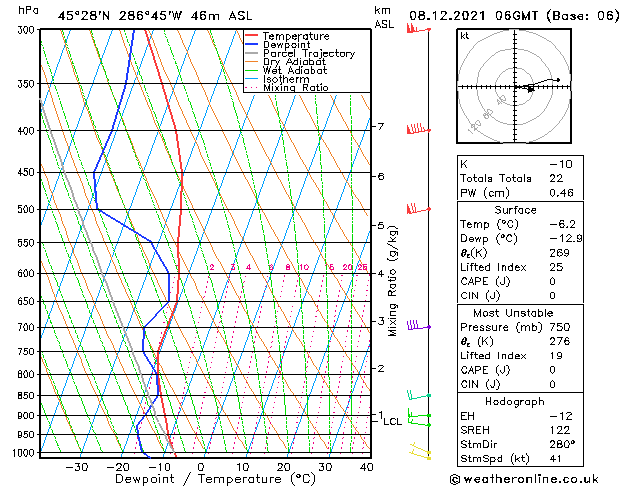
Task: Select the 'Isotherm' legend label
Action: [x=286, y=79]
